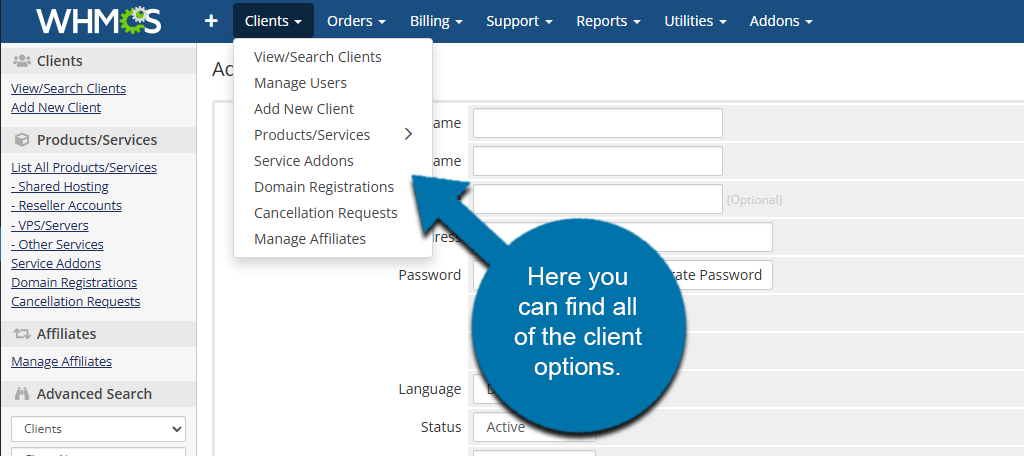
Task: Expand the Products/Services submenu arrow
Action: pyautogui.click(x=408, y=135)
